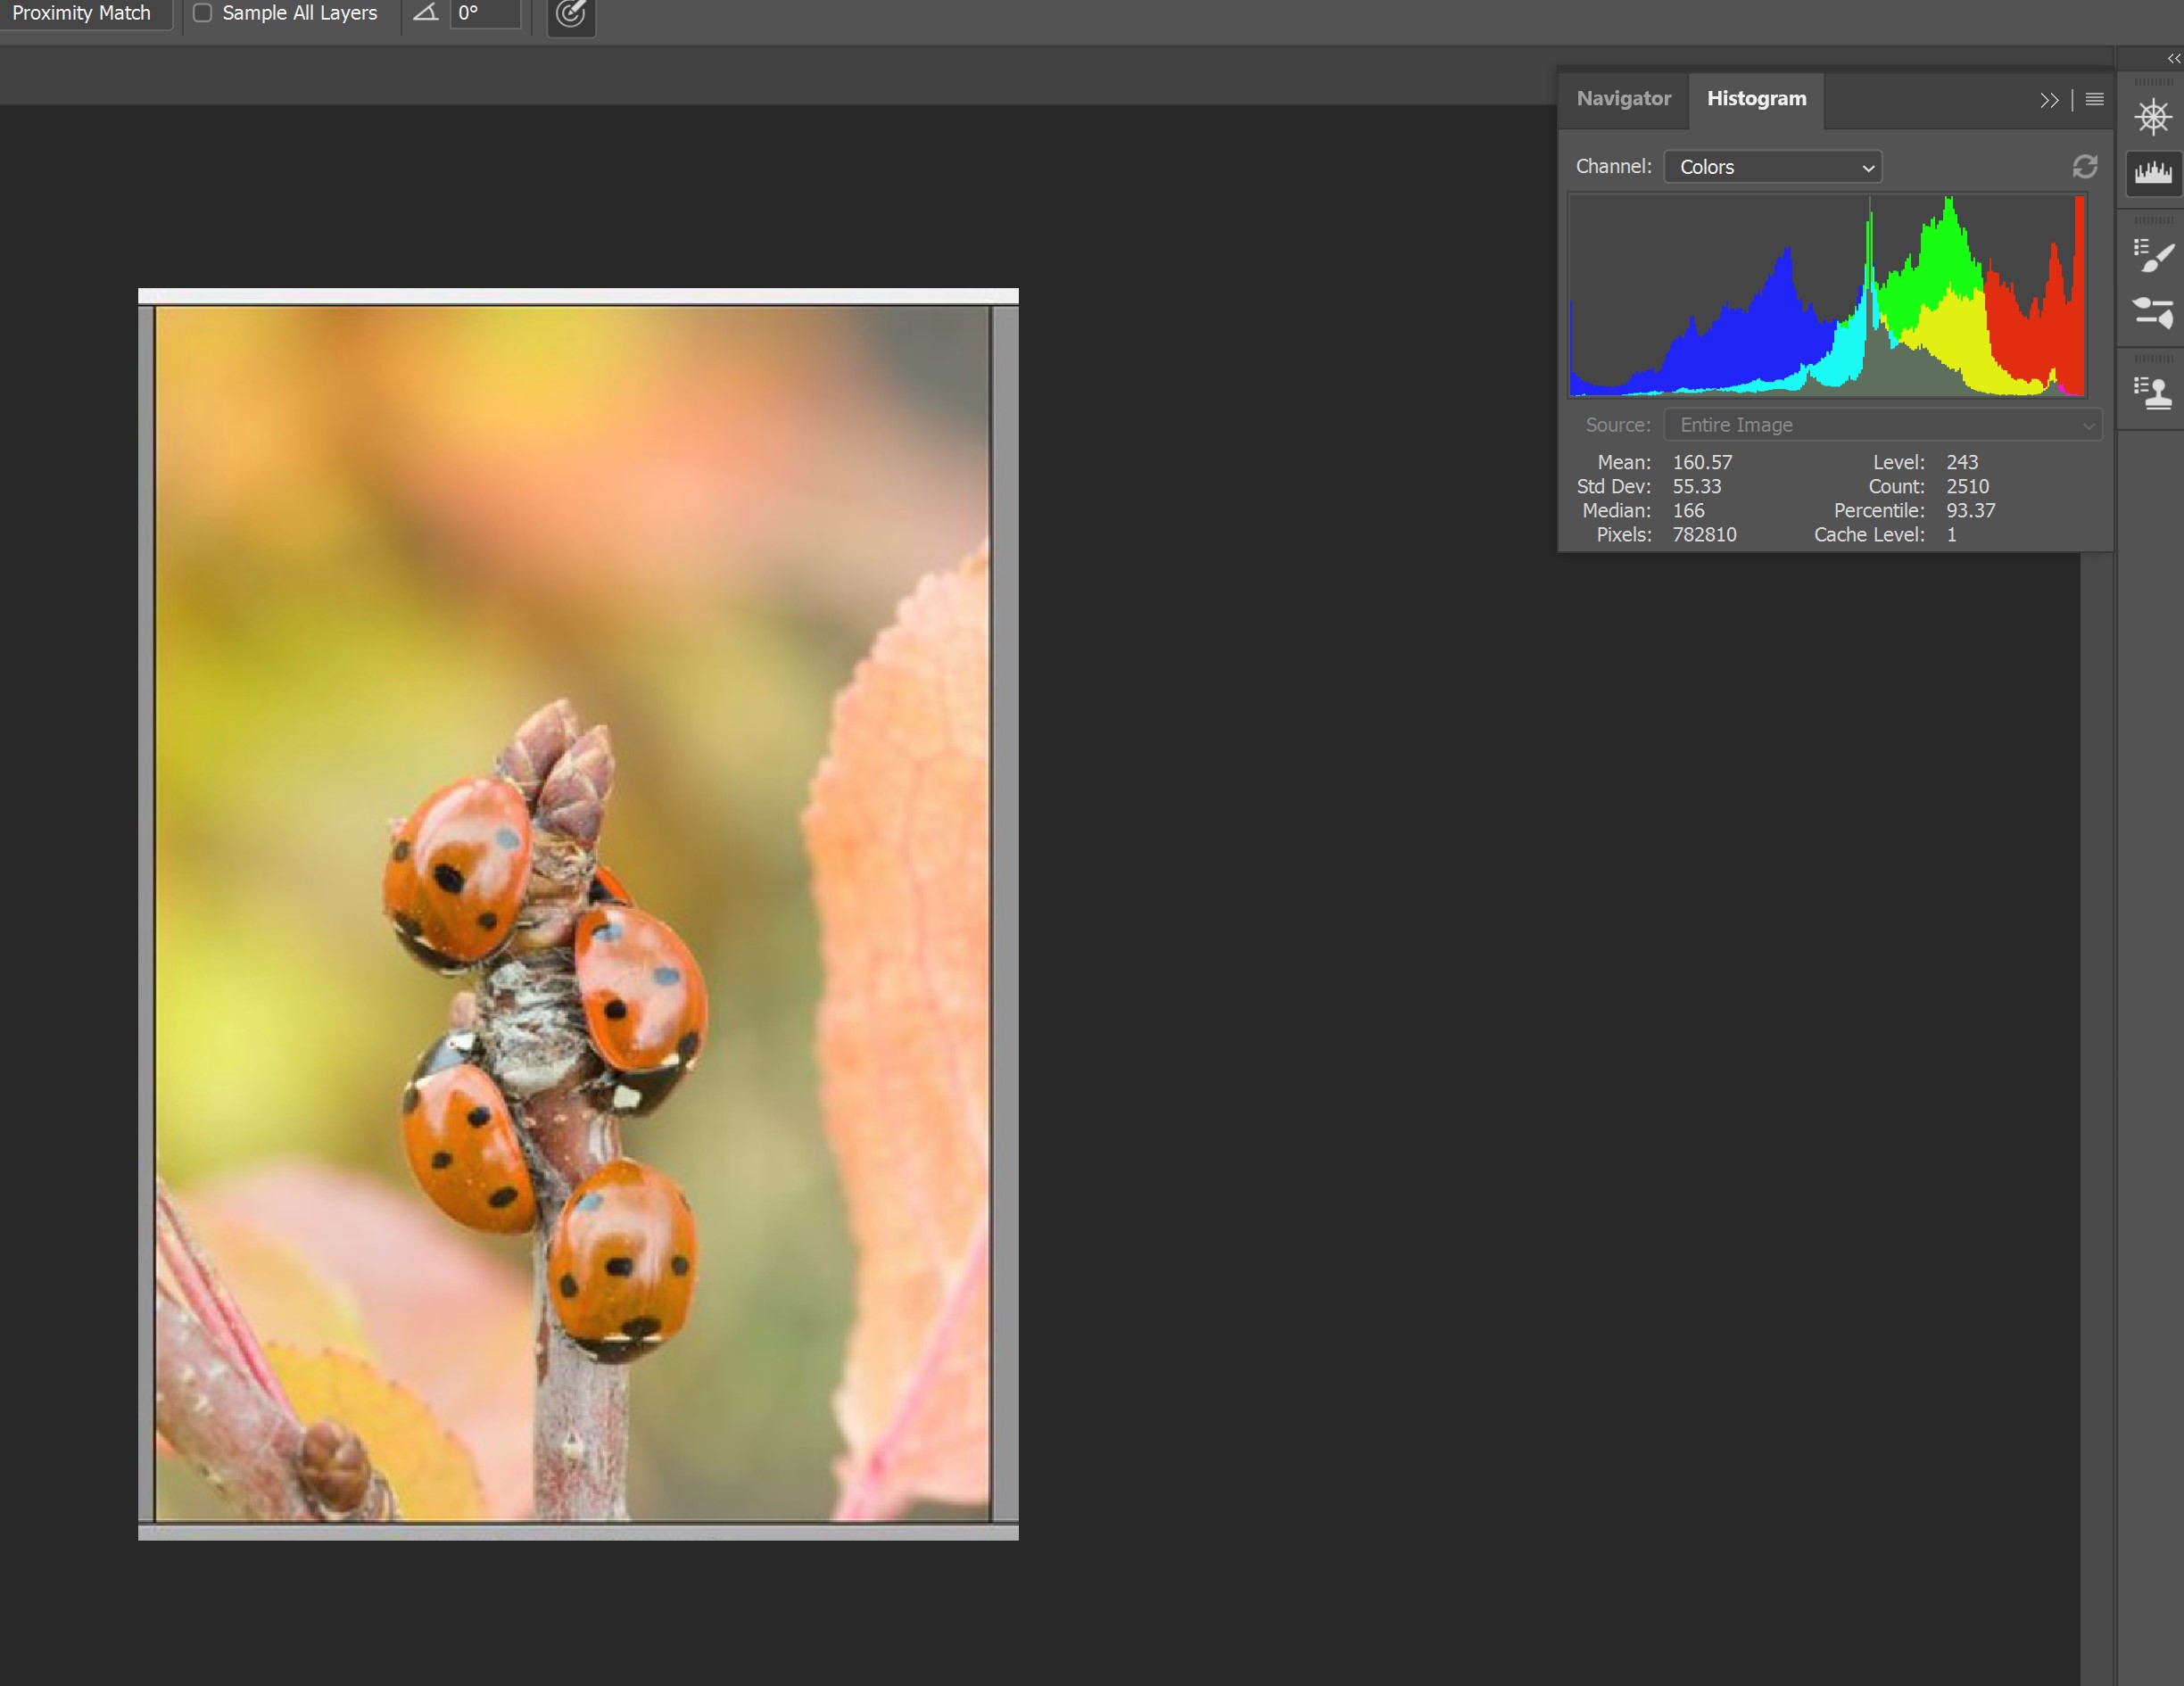Viewport: 2184px width, 1686px height.
Task: Switch to the Navigator tab
Action: click(x=1623, y=99)
